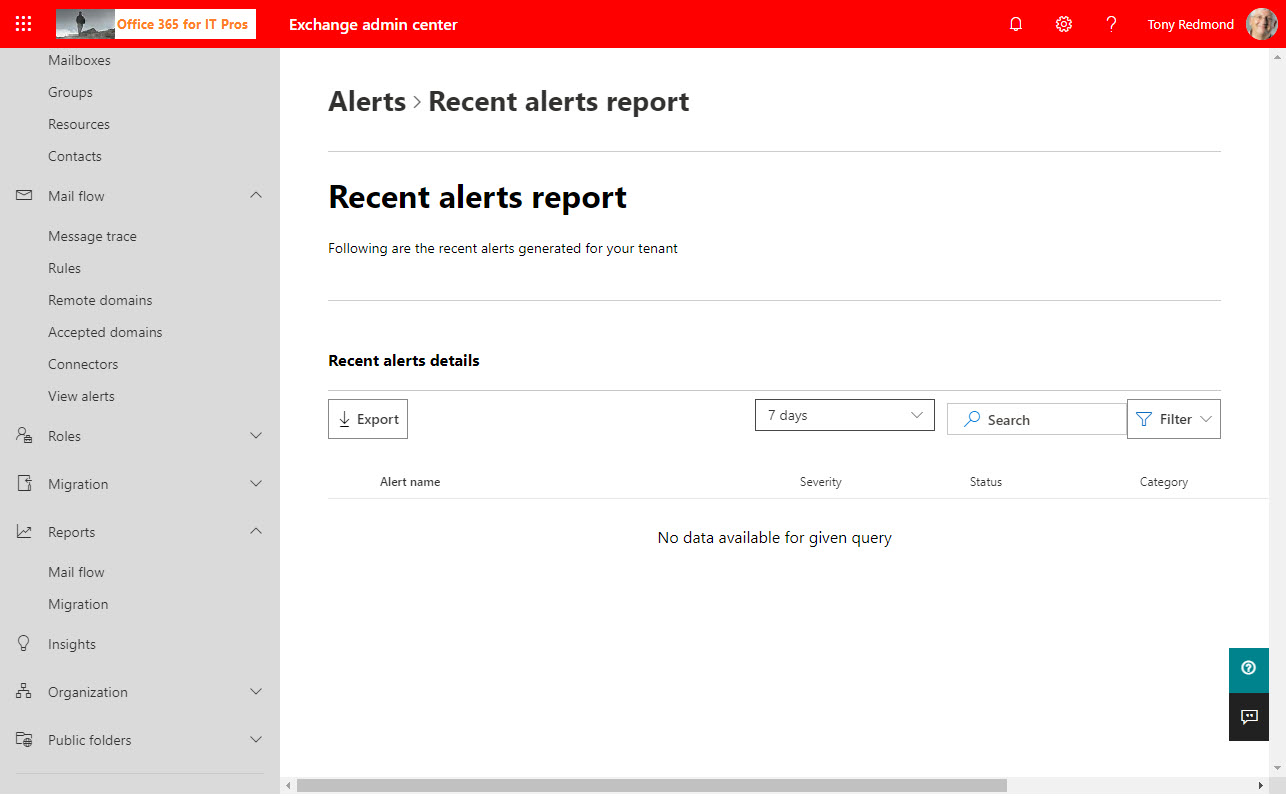1286x796 pixels.
Task: Sort by Severity column header
Action: point(820,482)
